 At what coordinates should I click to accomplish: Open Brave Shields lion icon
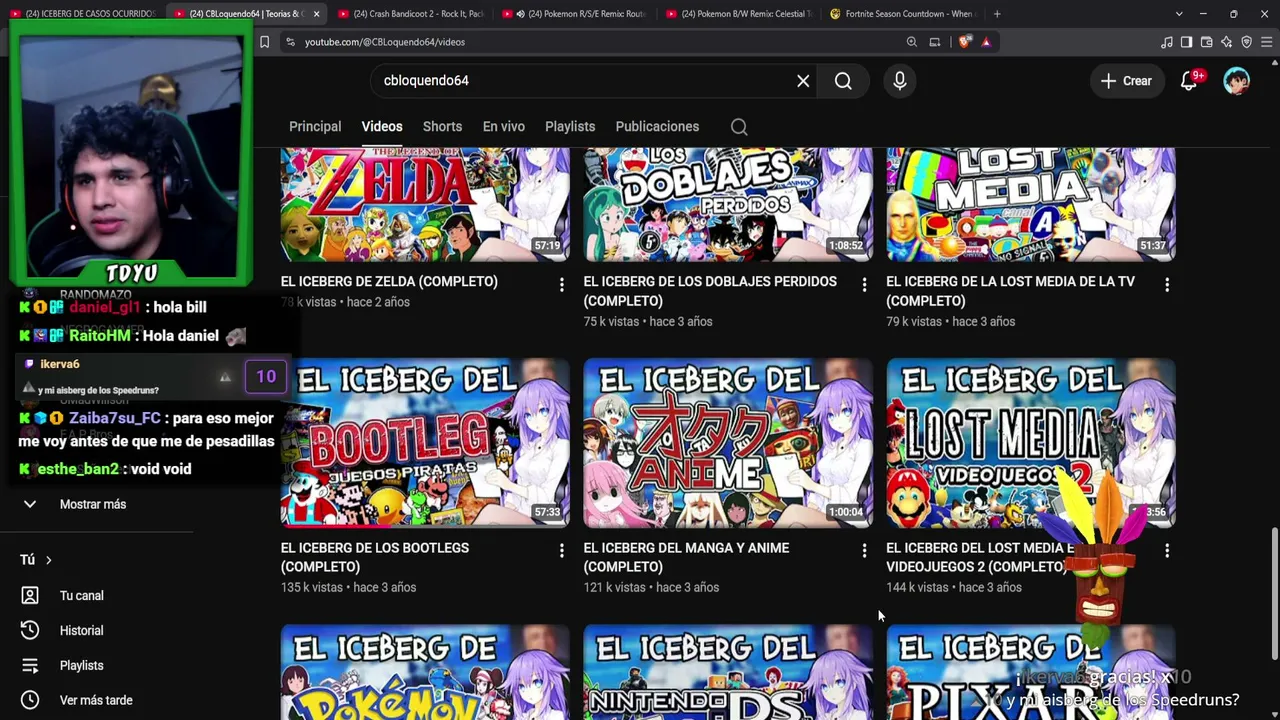[x=964, y=42]
